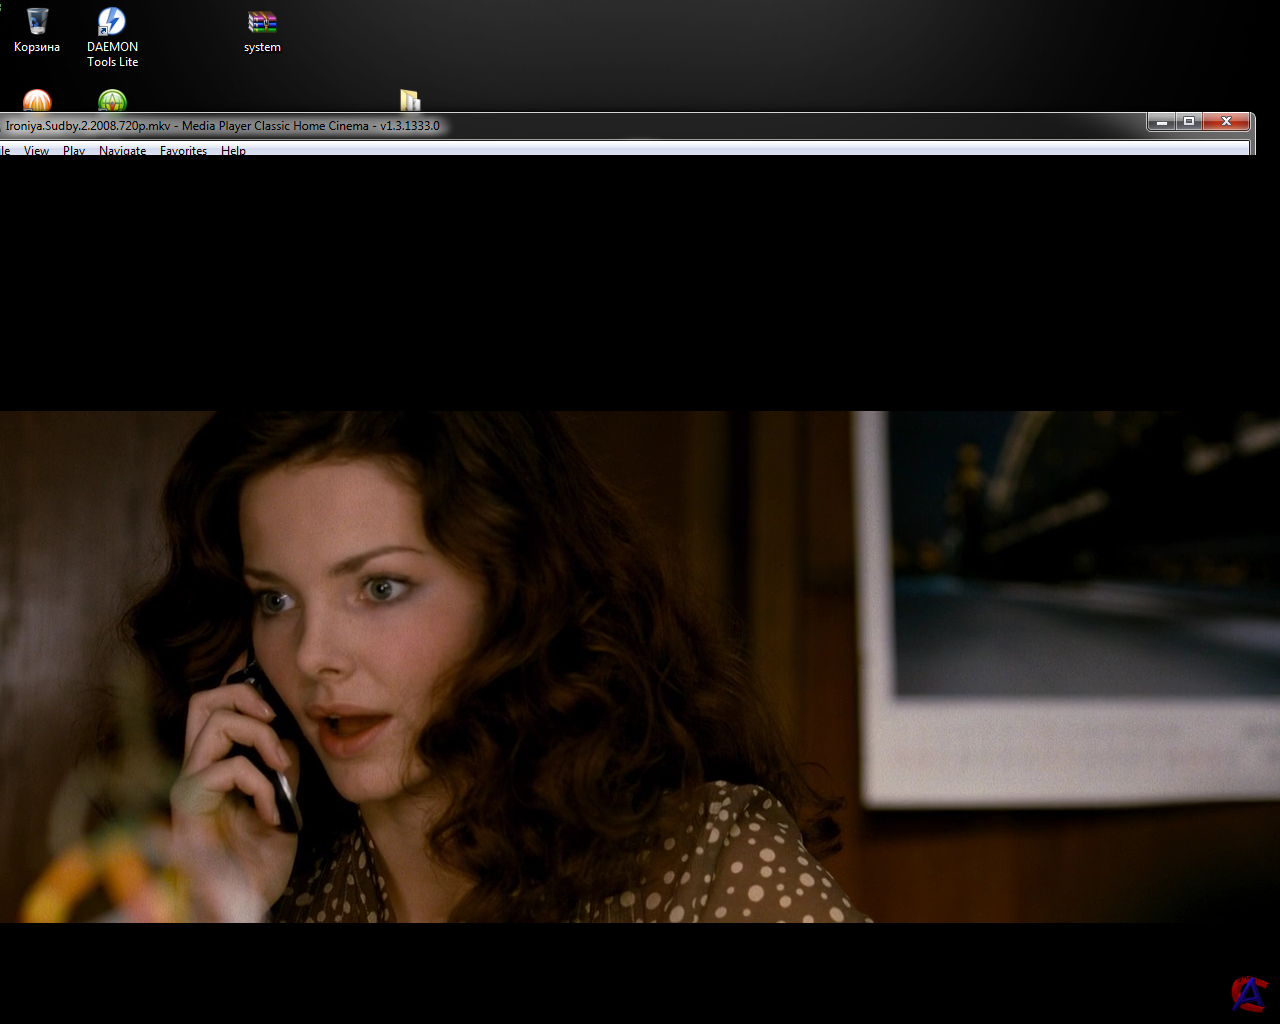Viewport: 1280px width, 1024px height.
Task: Open the partially visible File menu
Action: tap(5, 150)
